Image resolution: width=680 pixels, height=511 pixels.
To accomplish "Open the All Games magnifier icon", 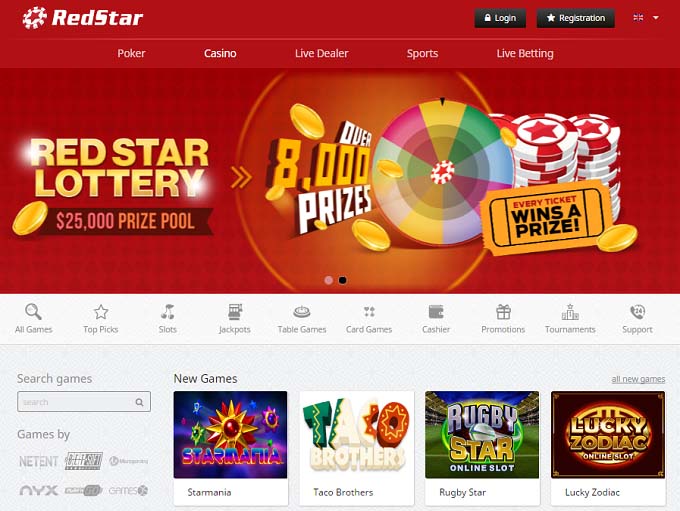I will [x=33, y=311].
